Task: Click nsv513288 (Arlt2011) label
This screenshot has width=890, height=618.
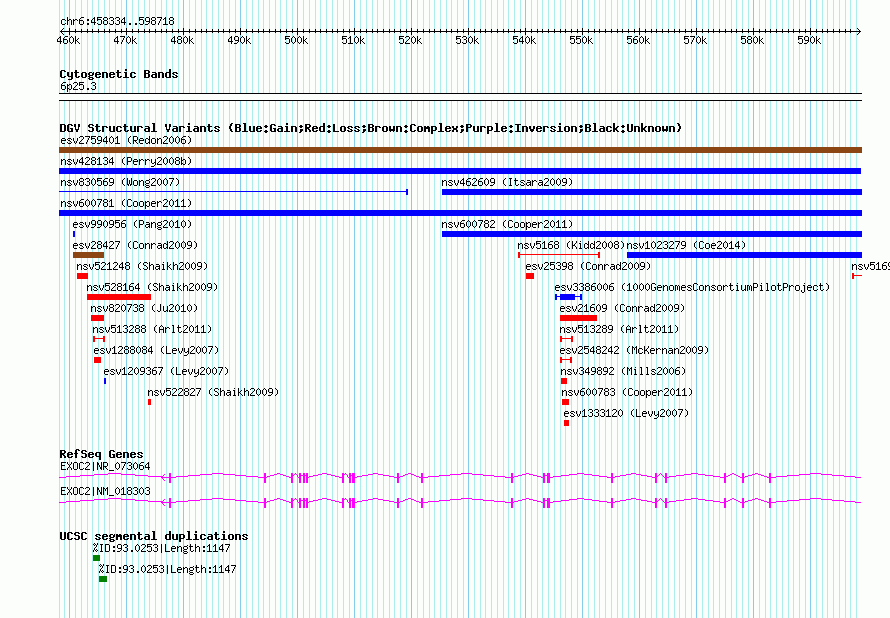Action: pos(152,329)
